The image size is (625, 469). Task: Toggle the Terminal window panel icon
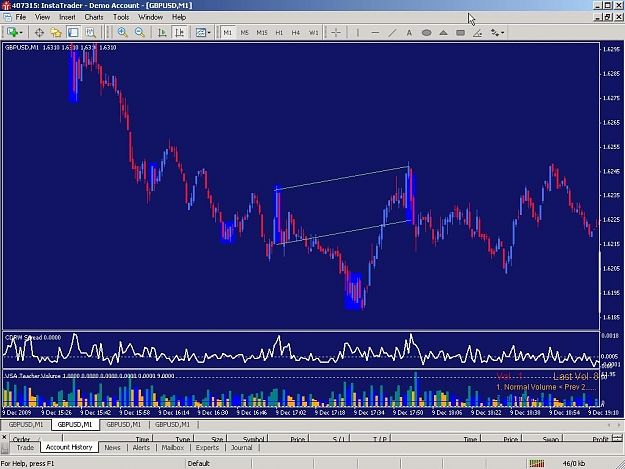[73, 33]
